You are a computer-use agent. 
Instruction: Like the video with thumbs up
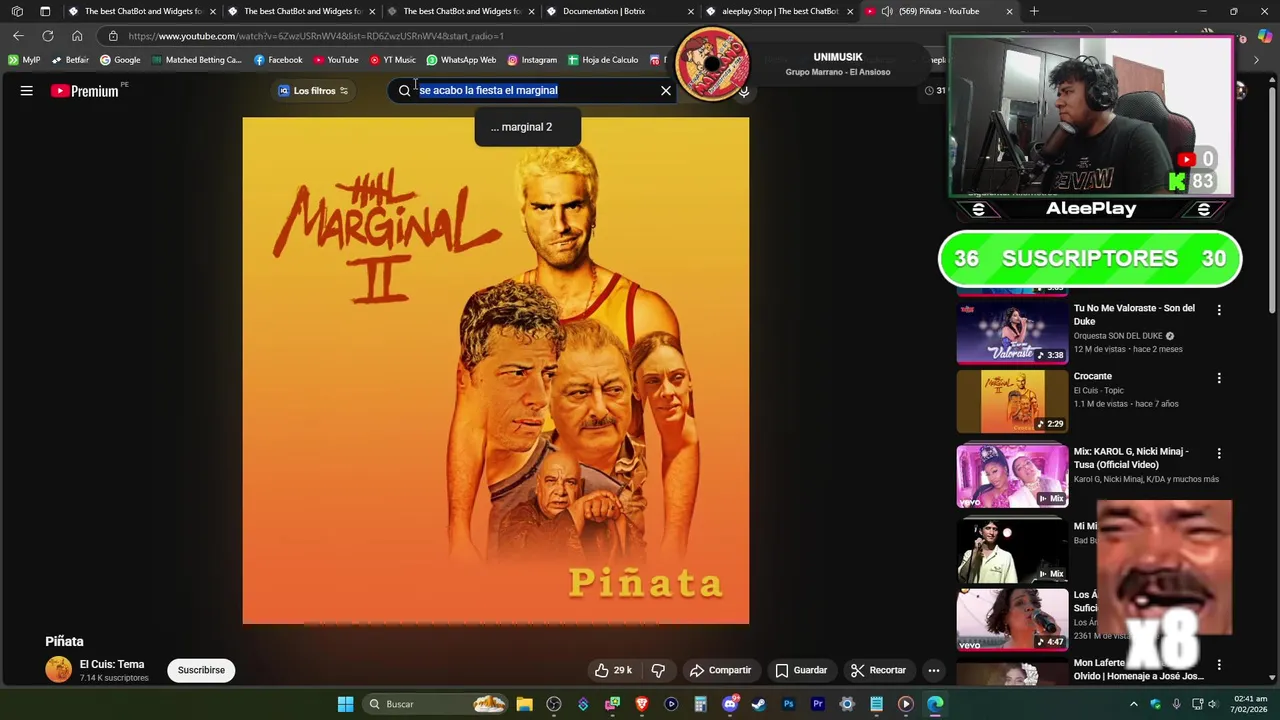pyautogui.click(x=613, y=670)
